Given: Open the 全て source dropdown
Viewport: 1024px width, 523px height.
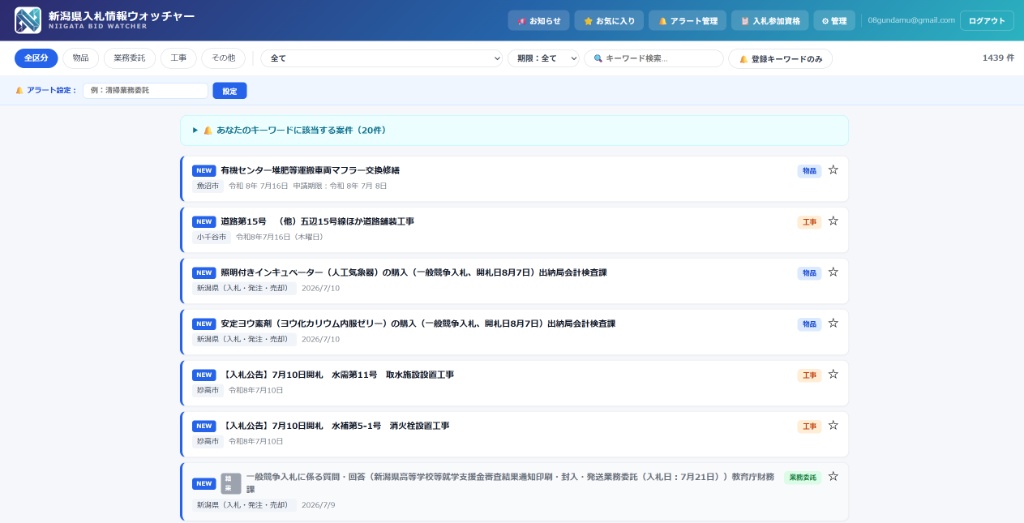Looking at the screenshot, I should pyautogui.click(x=381, y=58).
